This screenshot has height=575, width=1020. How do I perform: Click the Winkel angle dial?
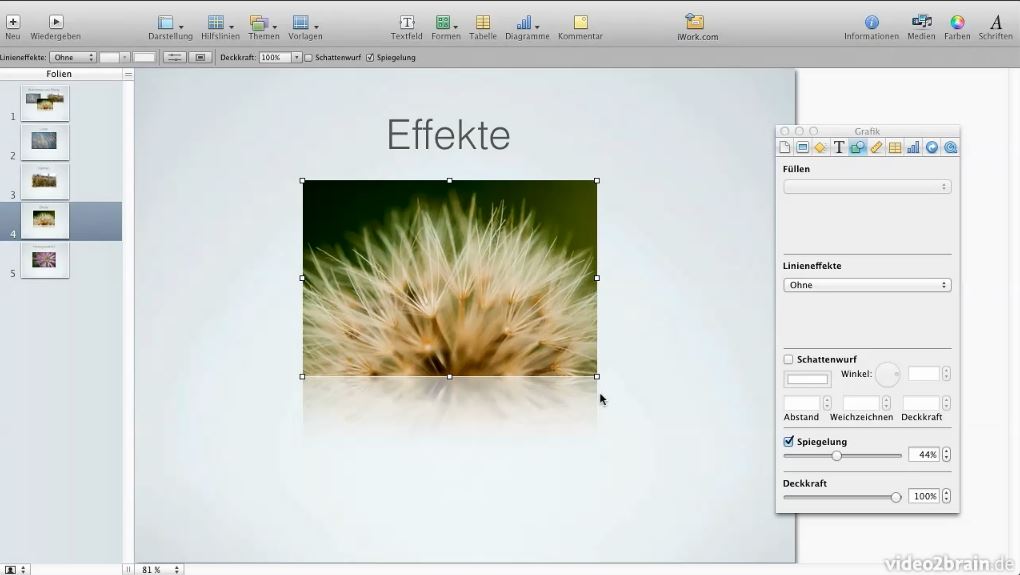887,375
